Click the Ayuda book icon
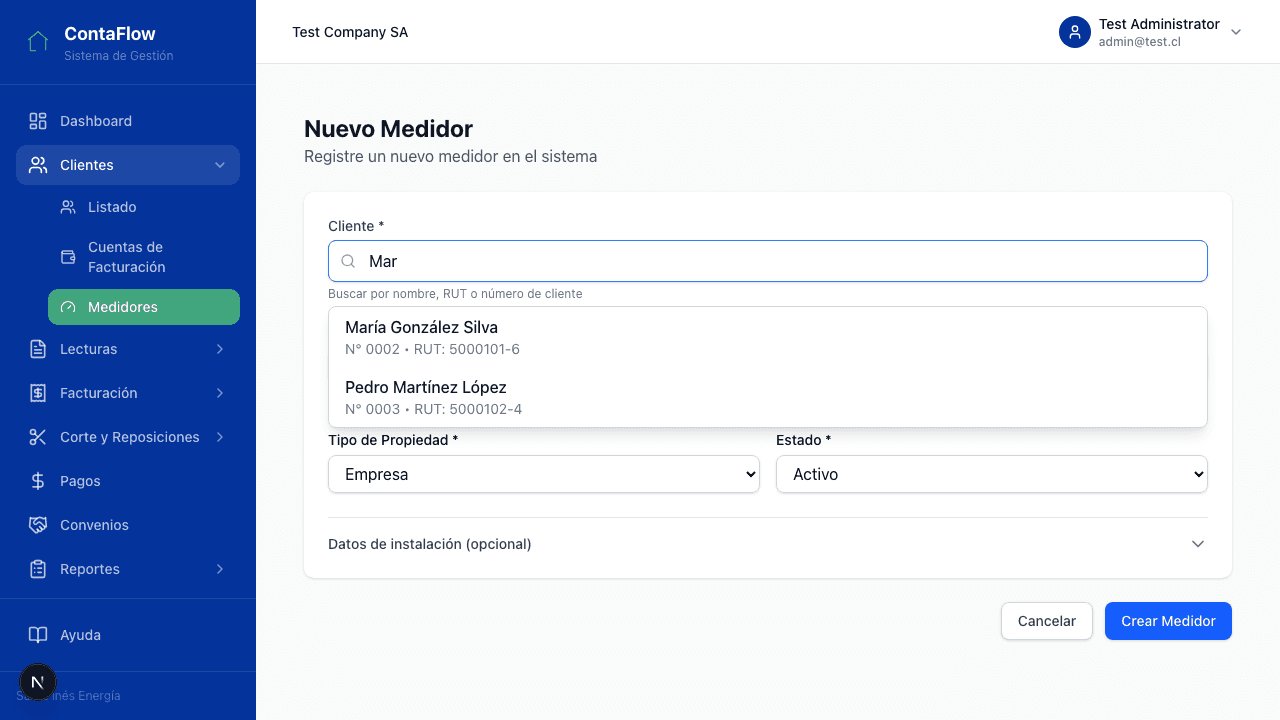The height and width of the screenshot is (720, 1280). [x=38, y=635]
